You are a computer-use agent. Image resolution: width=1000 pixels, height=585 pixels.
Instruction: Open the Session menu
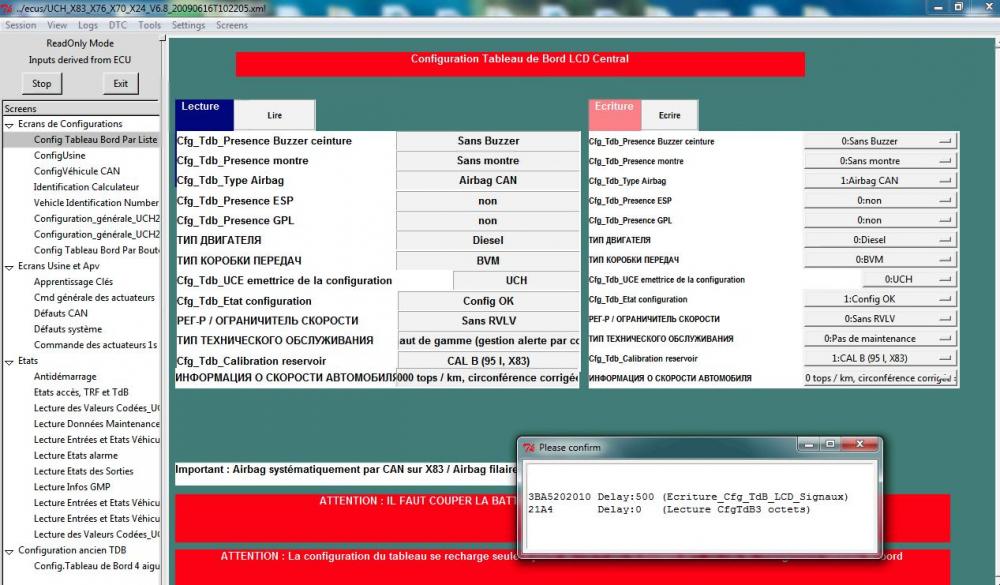click(20, 26)
